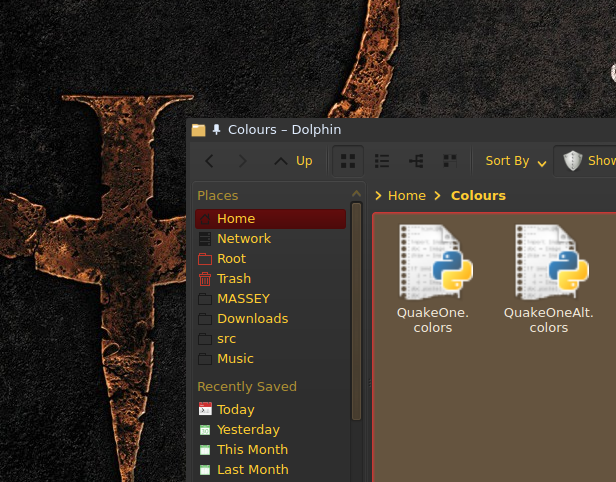The image size is (616, 482).
Task: Click the pin icon in title bar
Action: pos(216,130)
